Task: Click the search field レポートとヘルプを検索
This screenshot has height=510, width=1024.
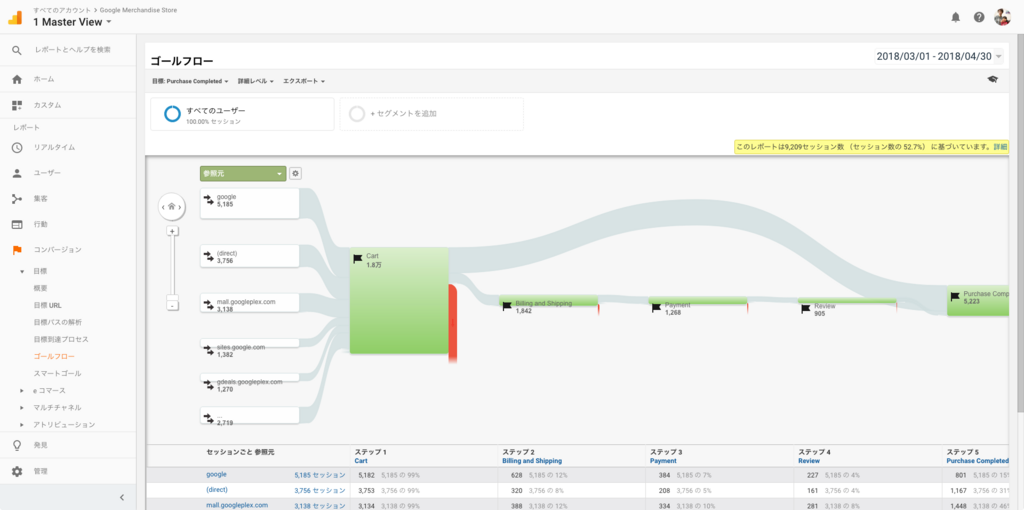Action: click(72, 50)
